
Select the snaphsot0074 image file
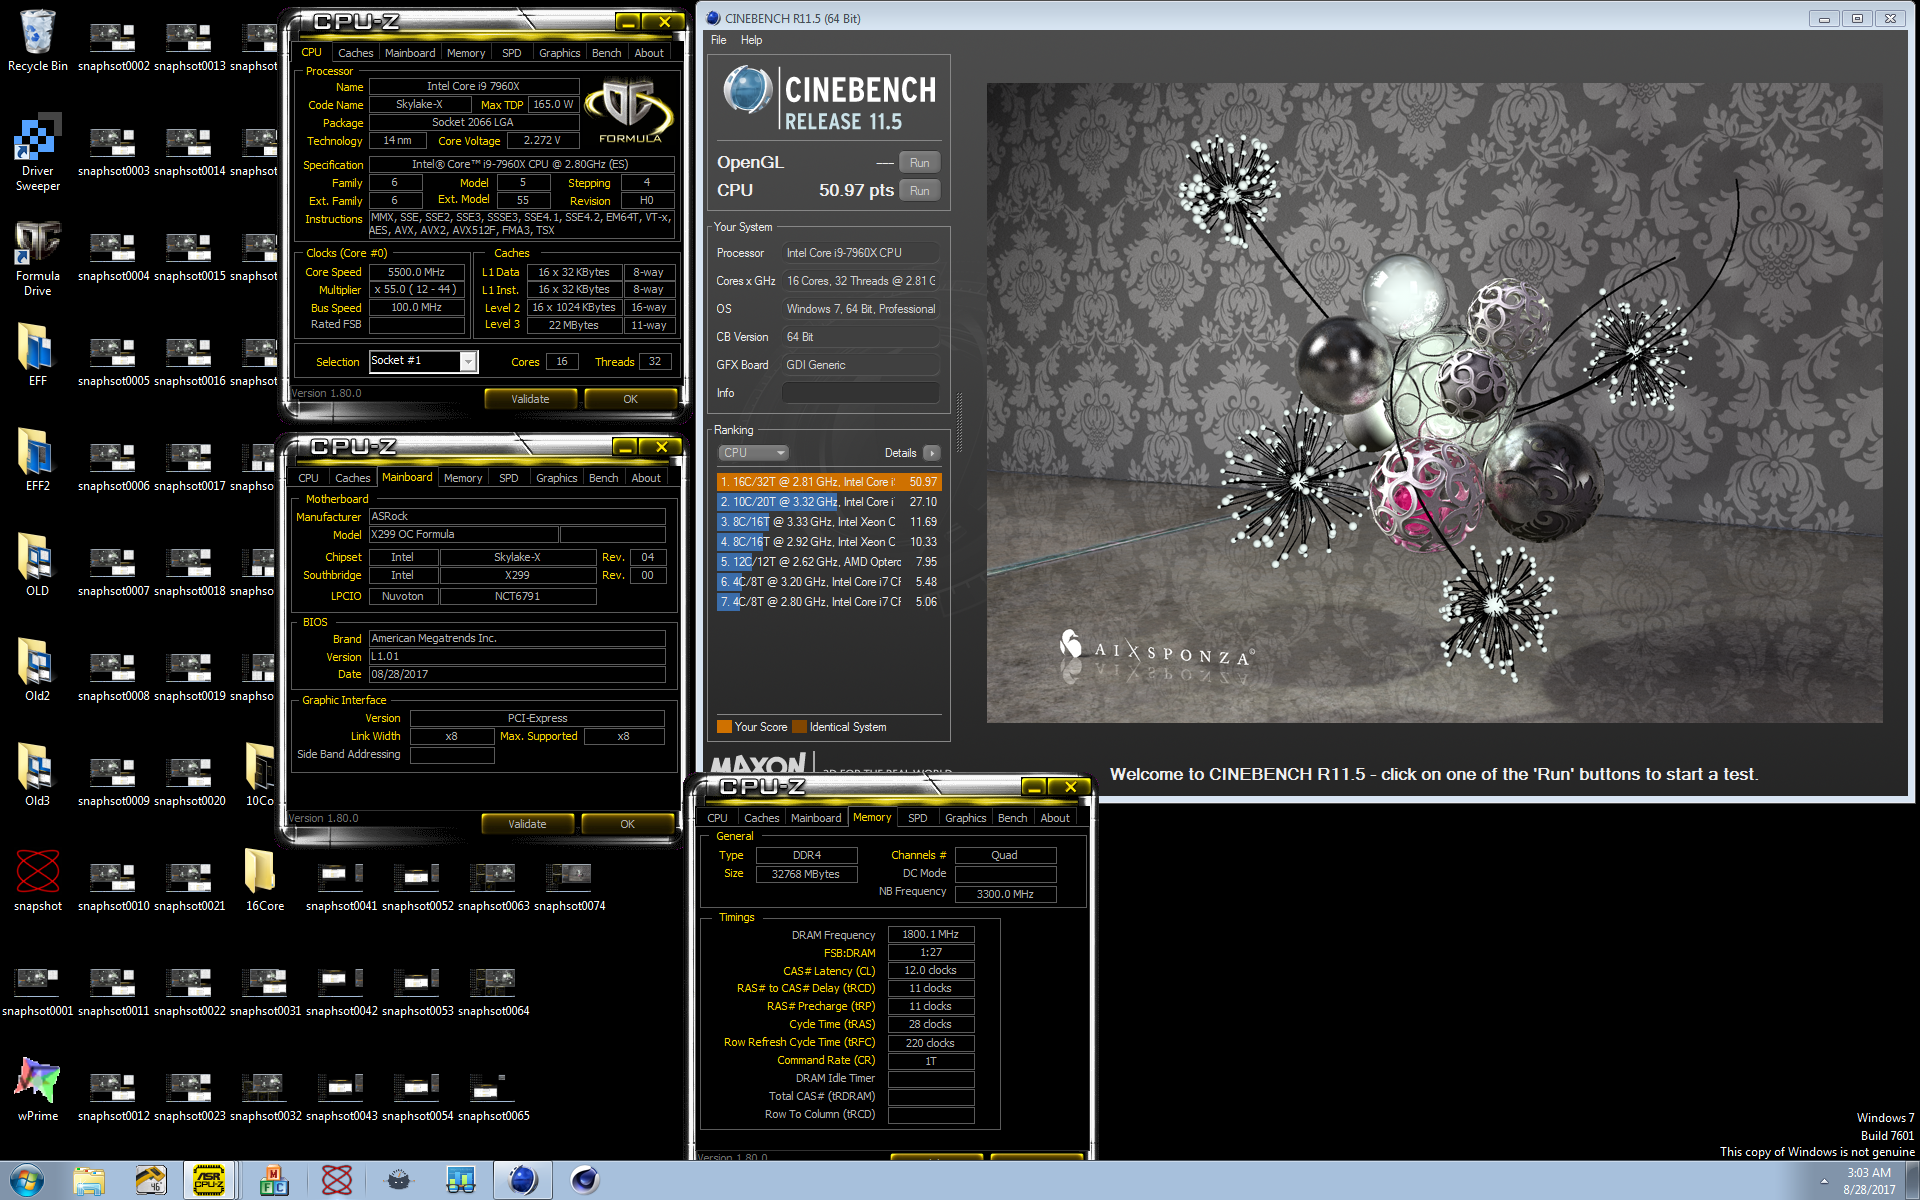[569, 886]
